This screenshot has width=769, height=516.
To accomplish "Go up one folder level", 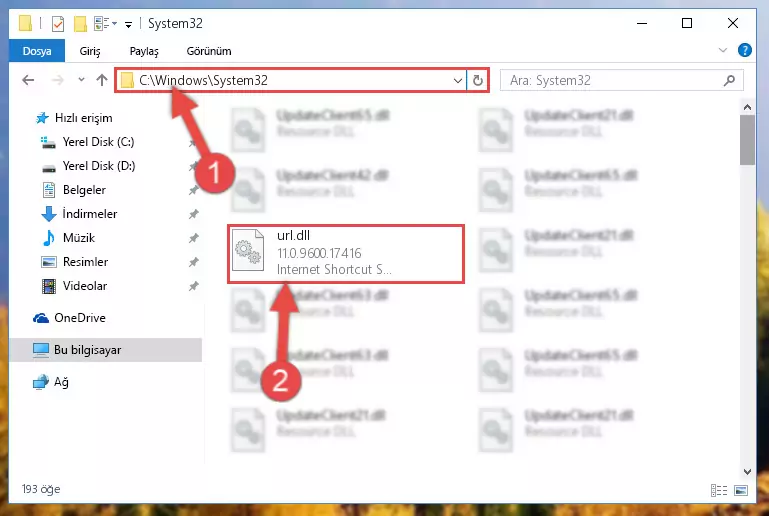I will pyautogui.click(x=102, y=80).
